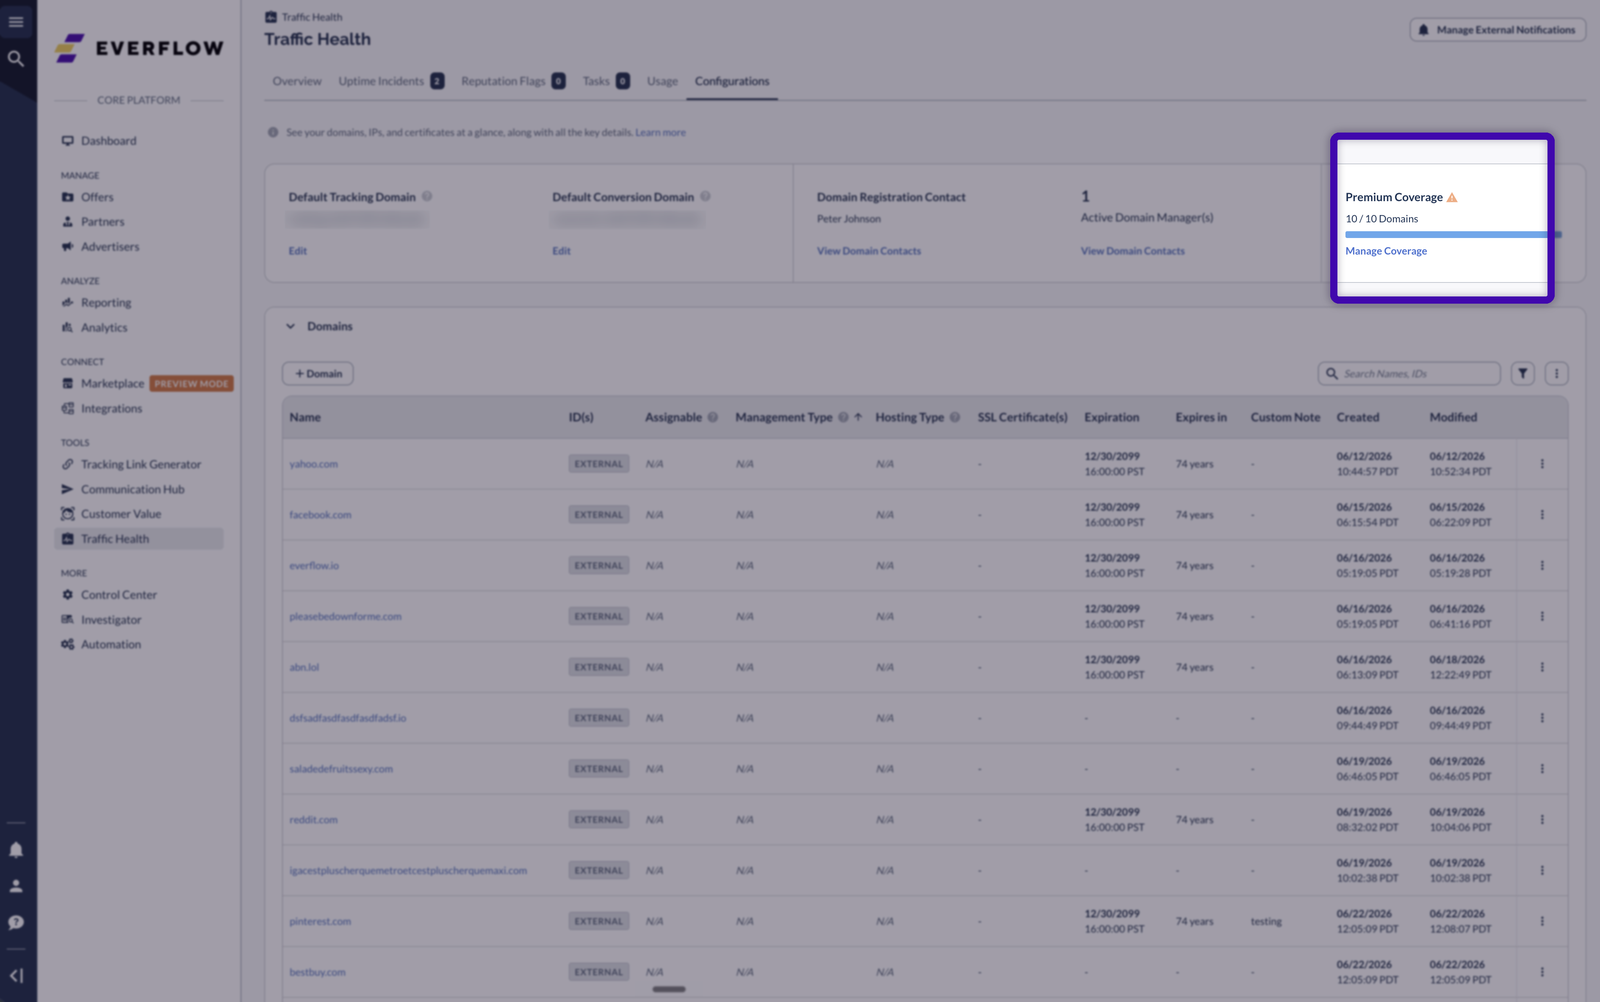
Task: Open Tracking Link Generator
Action: (139, 465)
